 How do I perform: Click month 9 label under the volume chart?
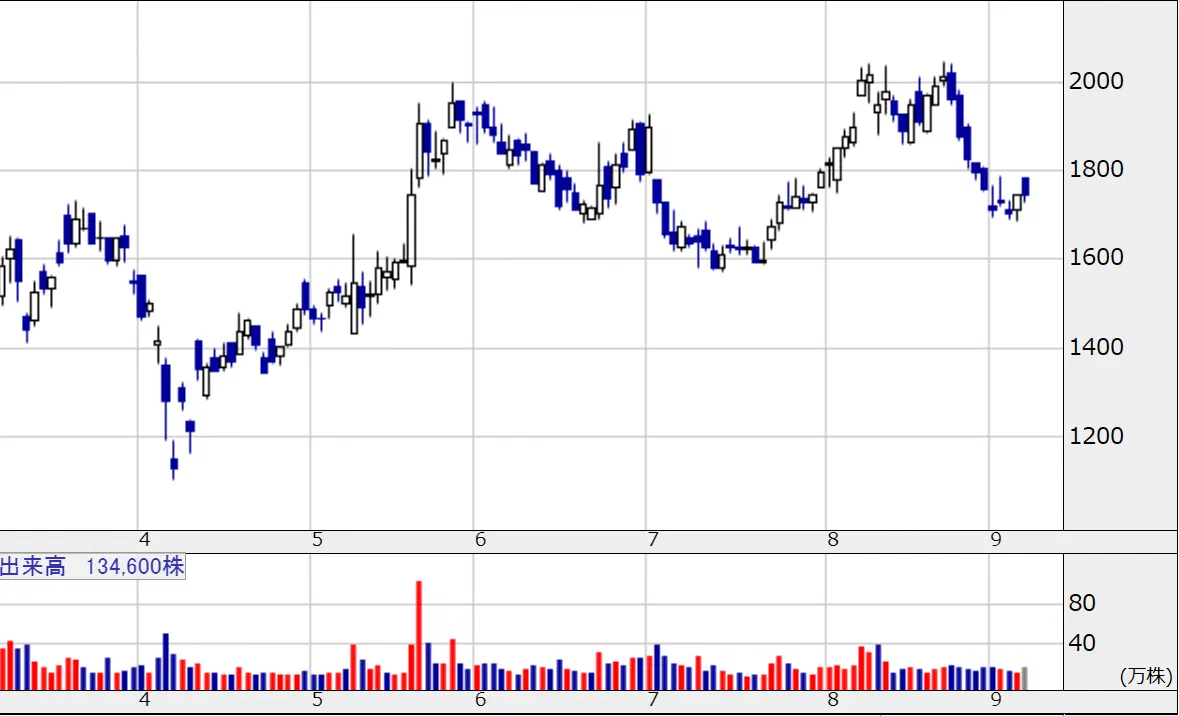point(996,700)
